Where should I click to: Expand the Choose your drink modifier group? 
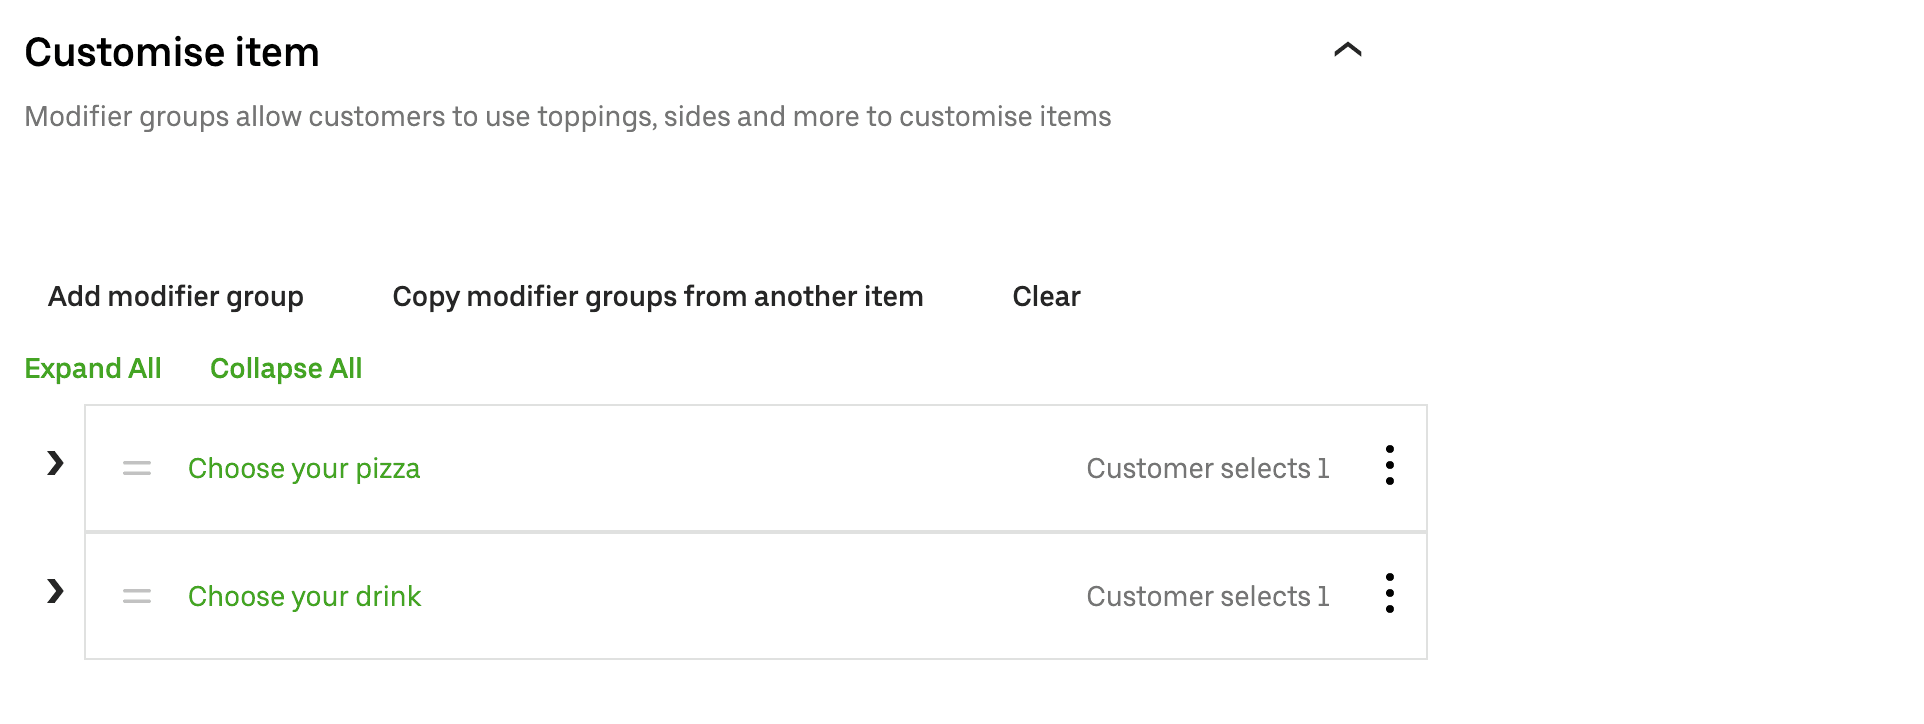[x=53, y=592]
